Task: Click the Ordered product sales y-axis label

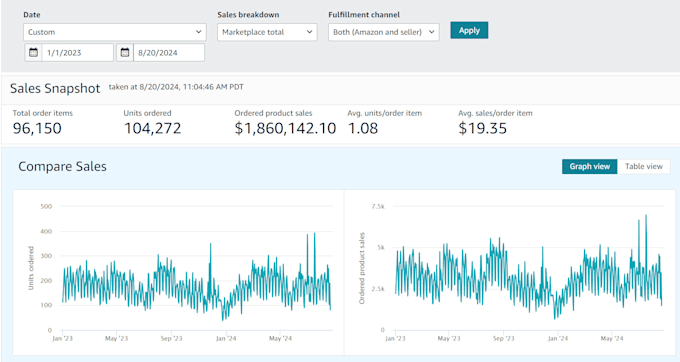Action: pos(362,268)
